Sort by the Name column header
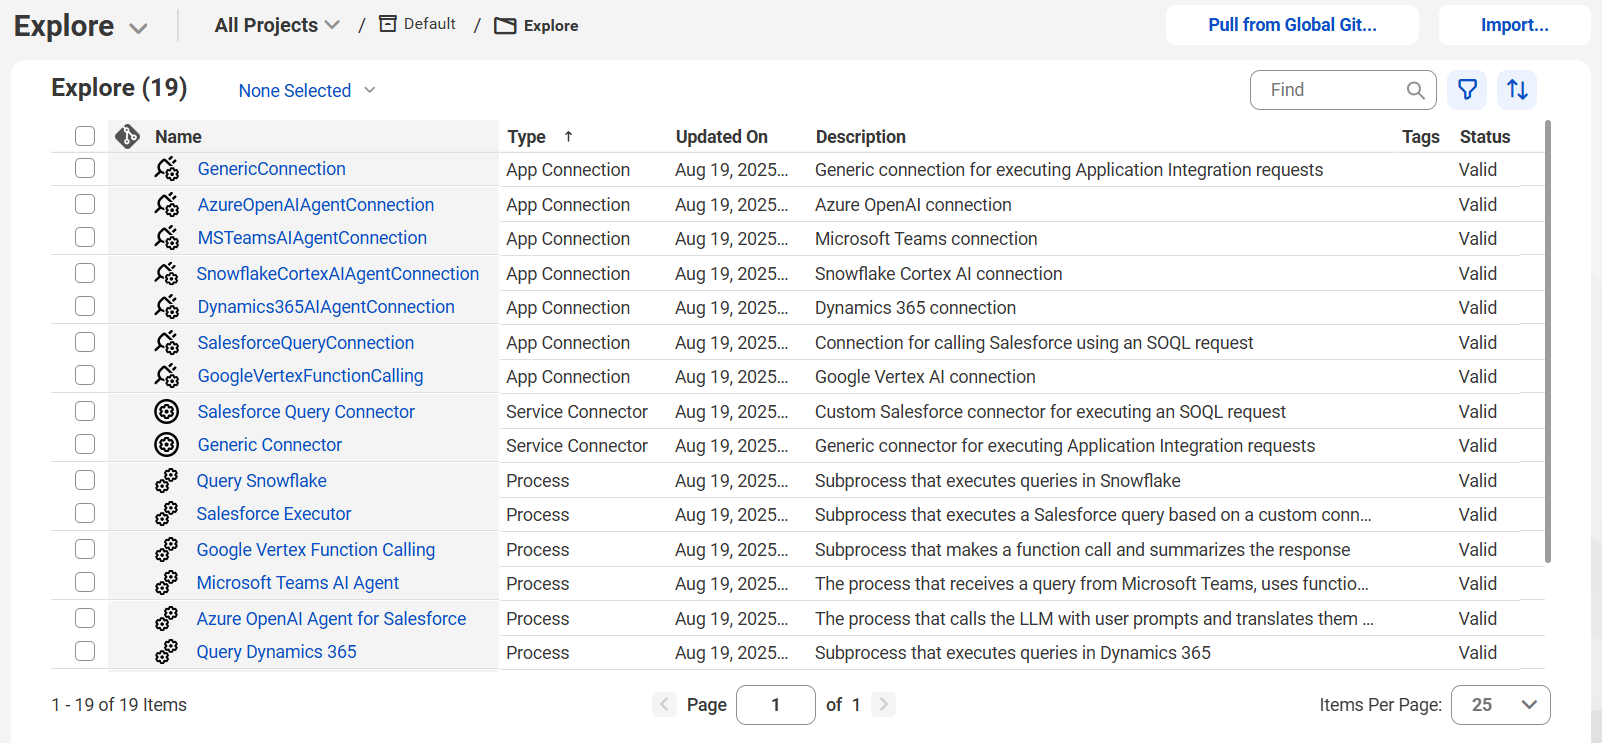 click(x=178, y=137)
